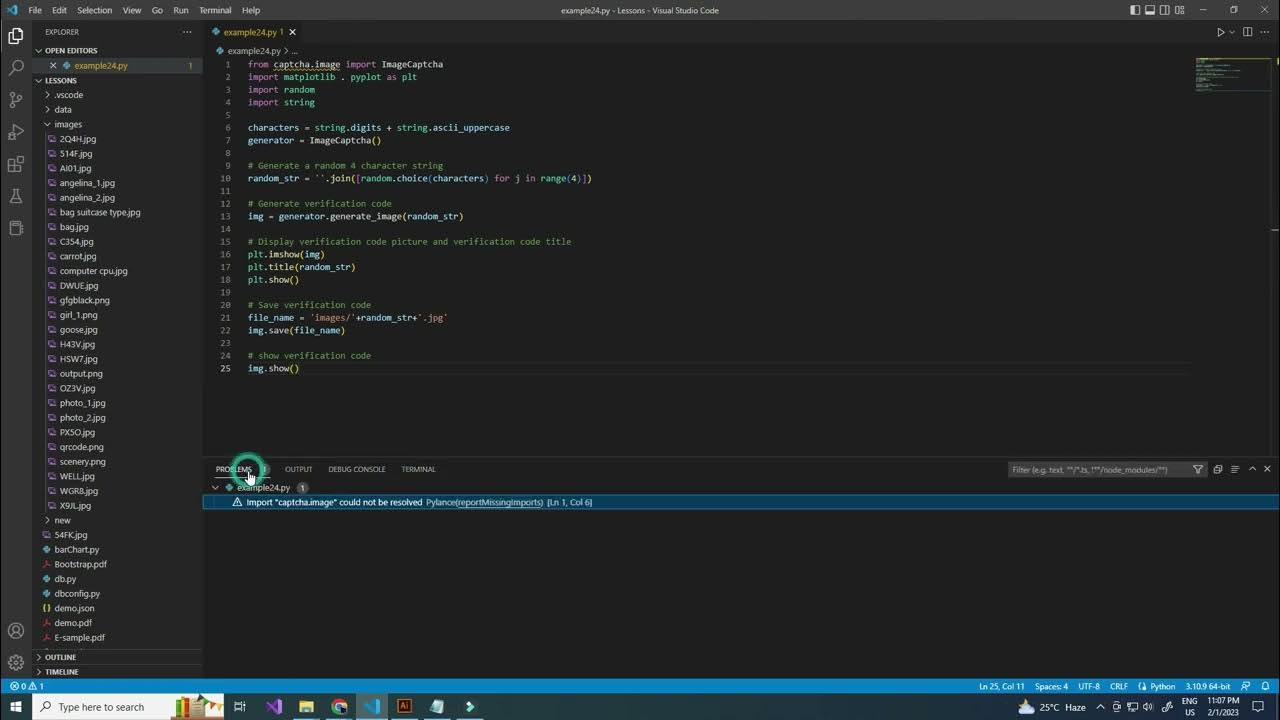Open the Selection menu

(x=94, y=10)
